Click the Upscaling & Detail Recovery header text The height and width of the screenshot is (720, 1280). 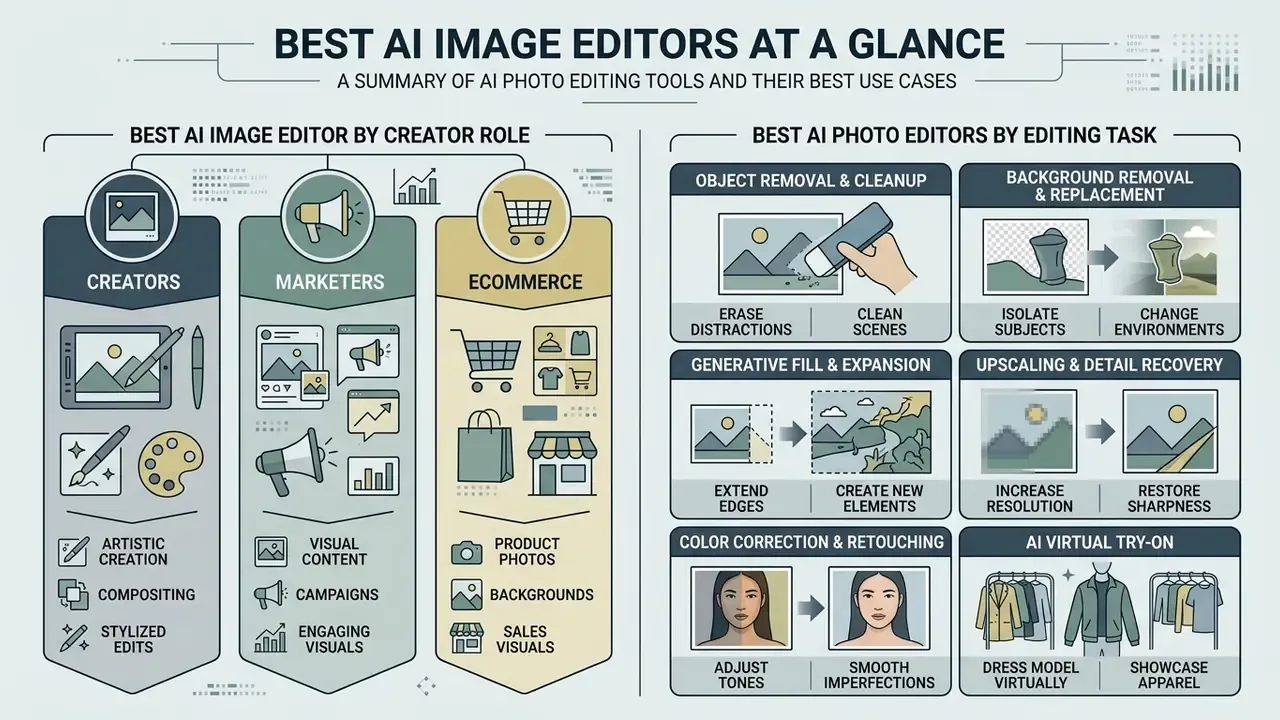coord(1099,364)
